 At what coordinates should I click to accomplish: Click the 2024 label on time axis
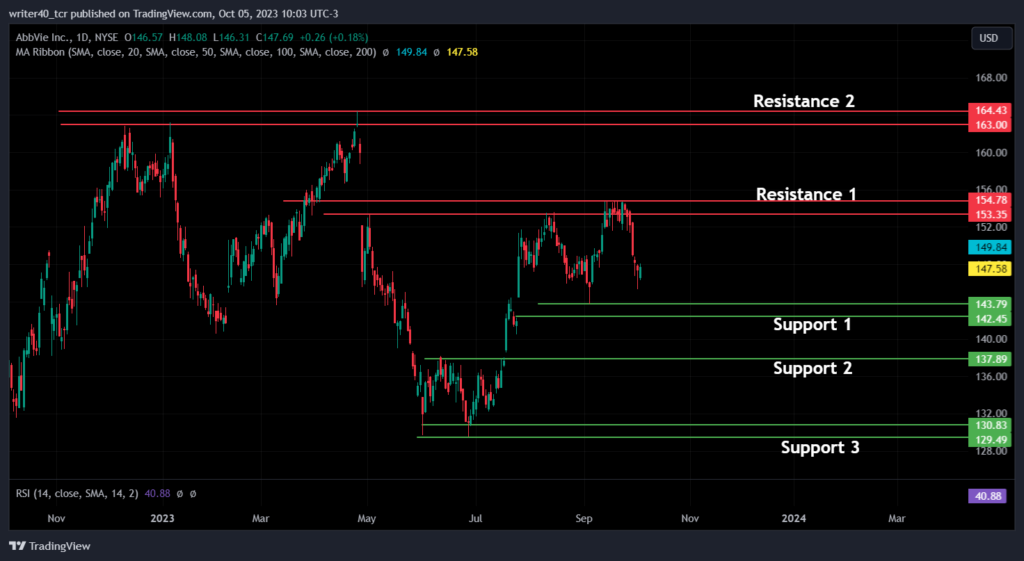(x=793, y=519)
